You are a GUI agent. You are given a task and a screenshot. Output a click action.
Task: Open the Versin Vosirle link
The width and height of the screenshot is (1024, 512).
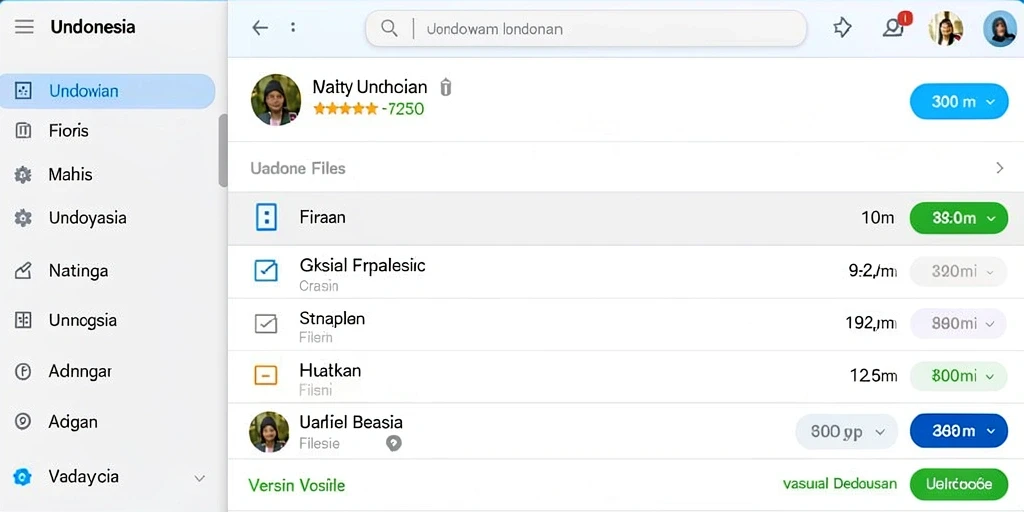coord(296,485)
